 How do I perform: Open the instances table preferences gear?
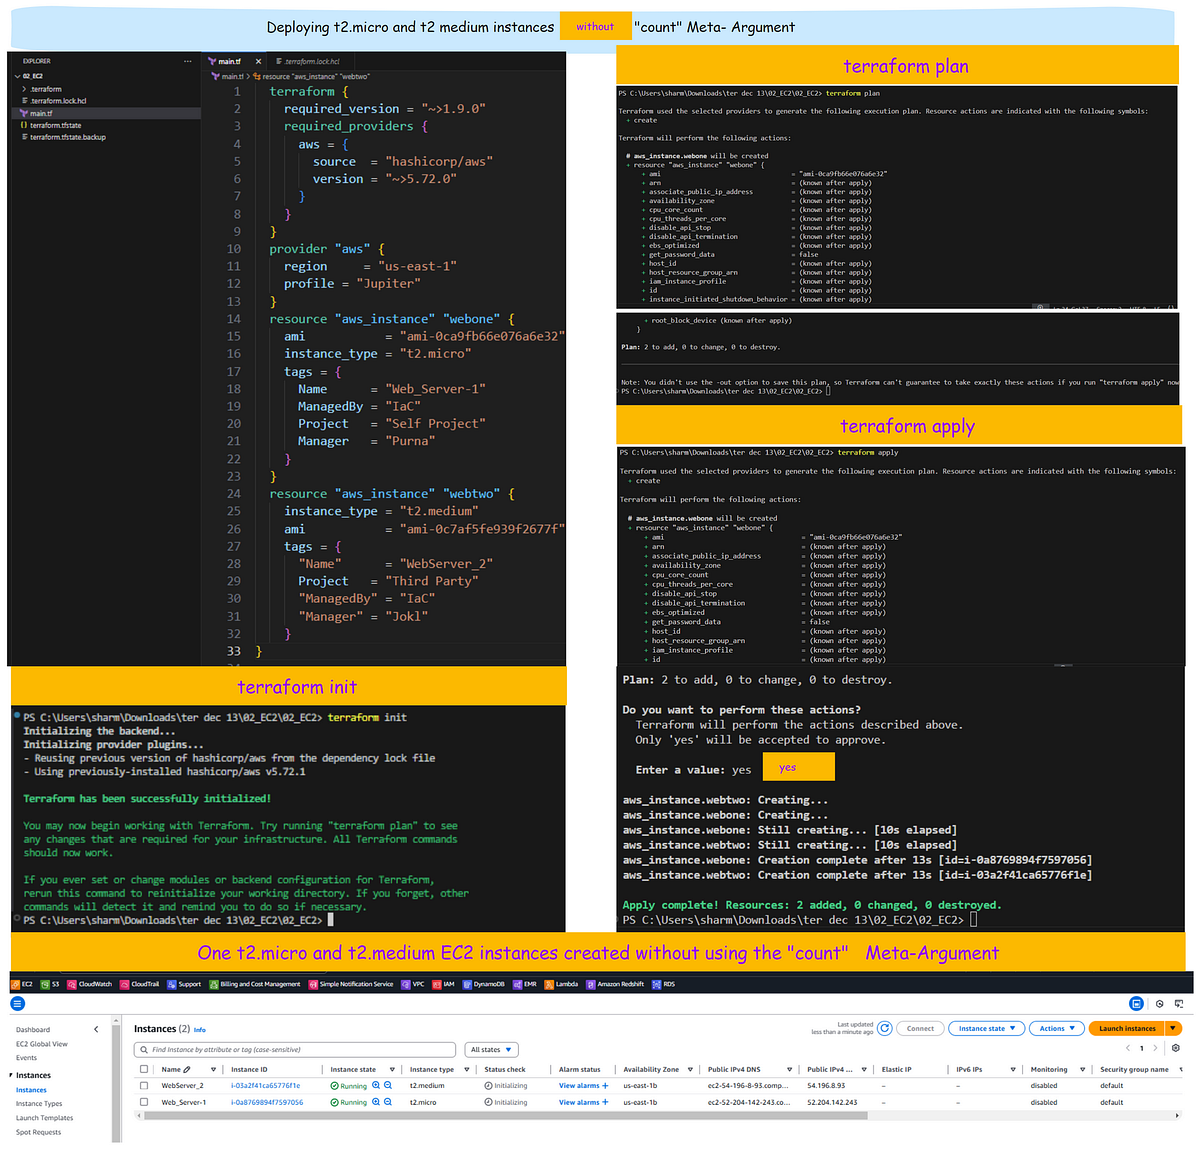click(x=1177, y=1048)
